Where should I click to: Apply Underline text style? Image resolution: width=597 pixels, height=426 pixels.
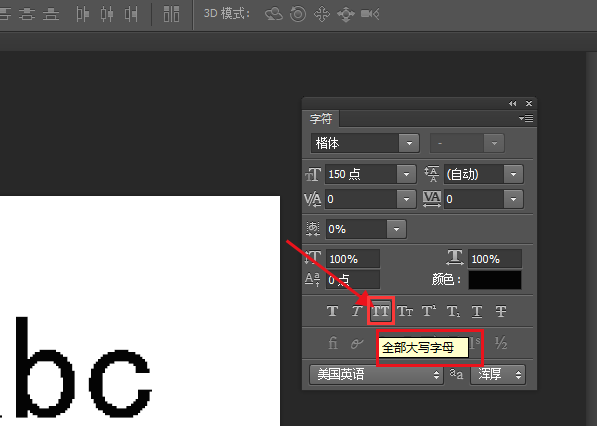pyautogui.click(x=477, y=311)
